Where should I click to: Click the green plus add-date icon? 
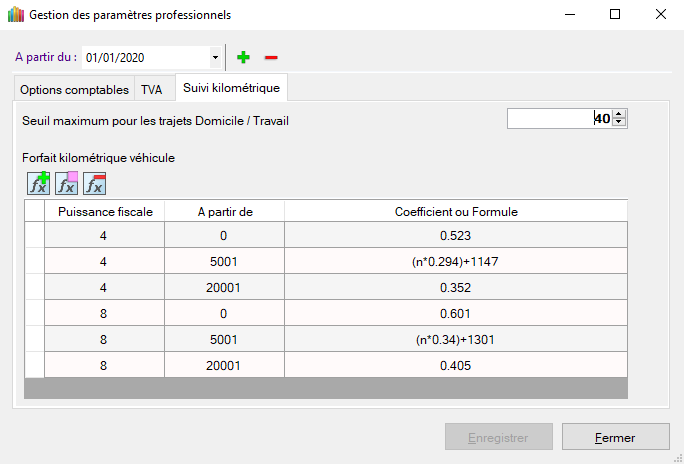pyautogui.click(x=243, y=57)
